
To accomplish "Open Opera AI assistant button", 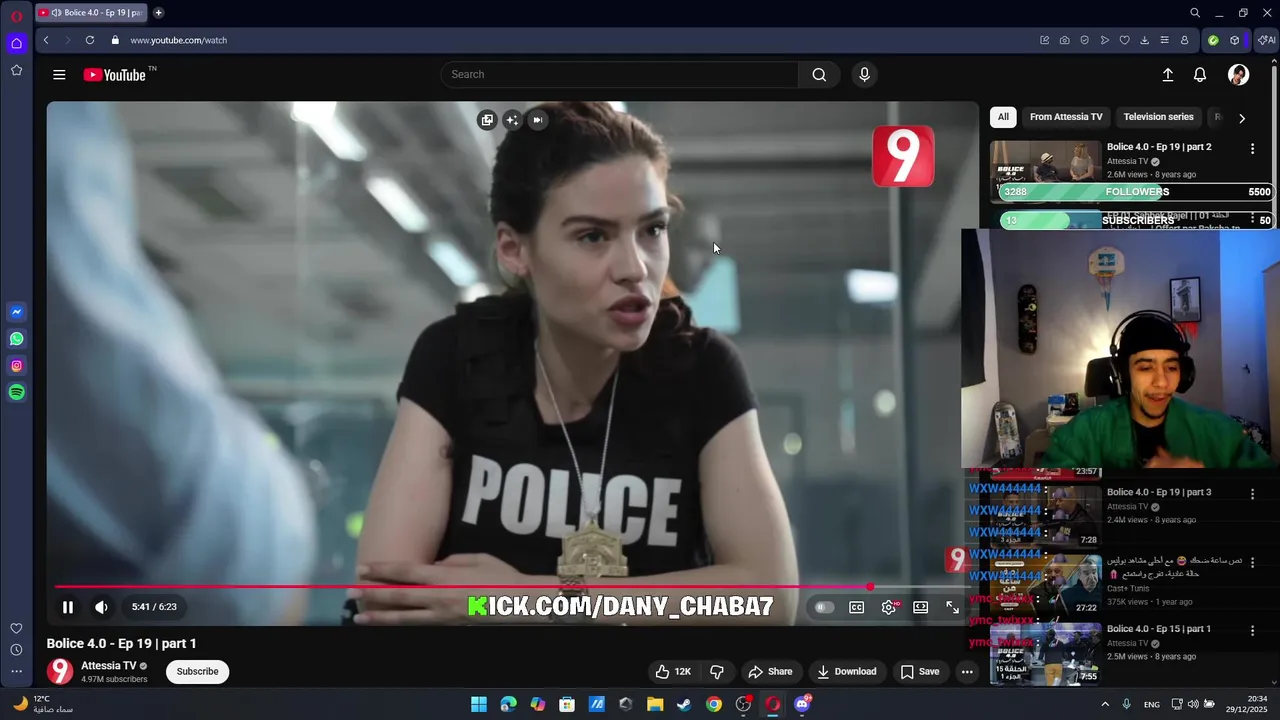I will pos(1266,41).
